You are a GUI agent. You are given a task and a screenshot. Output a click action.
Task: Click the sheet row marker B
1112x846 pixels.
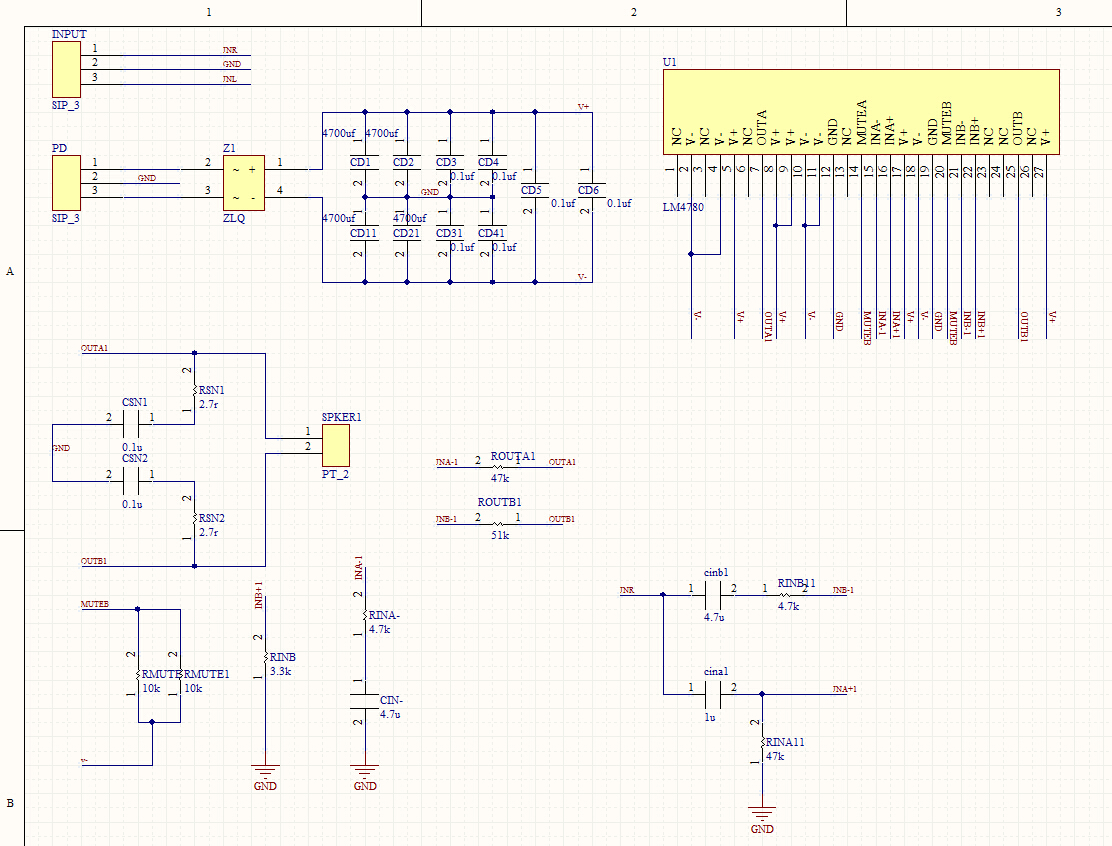click(x=10, y=803)
